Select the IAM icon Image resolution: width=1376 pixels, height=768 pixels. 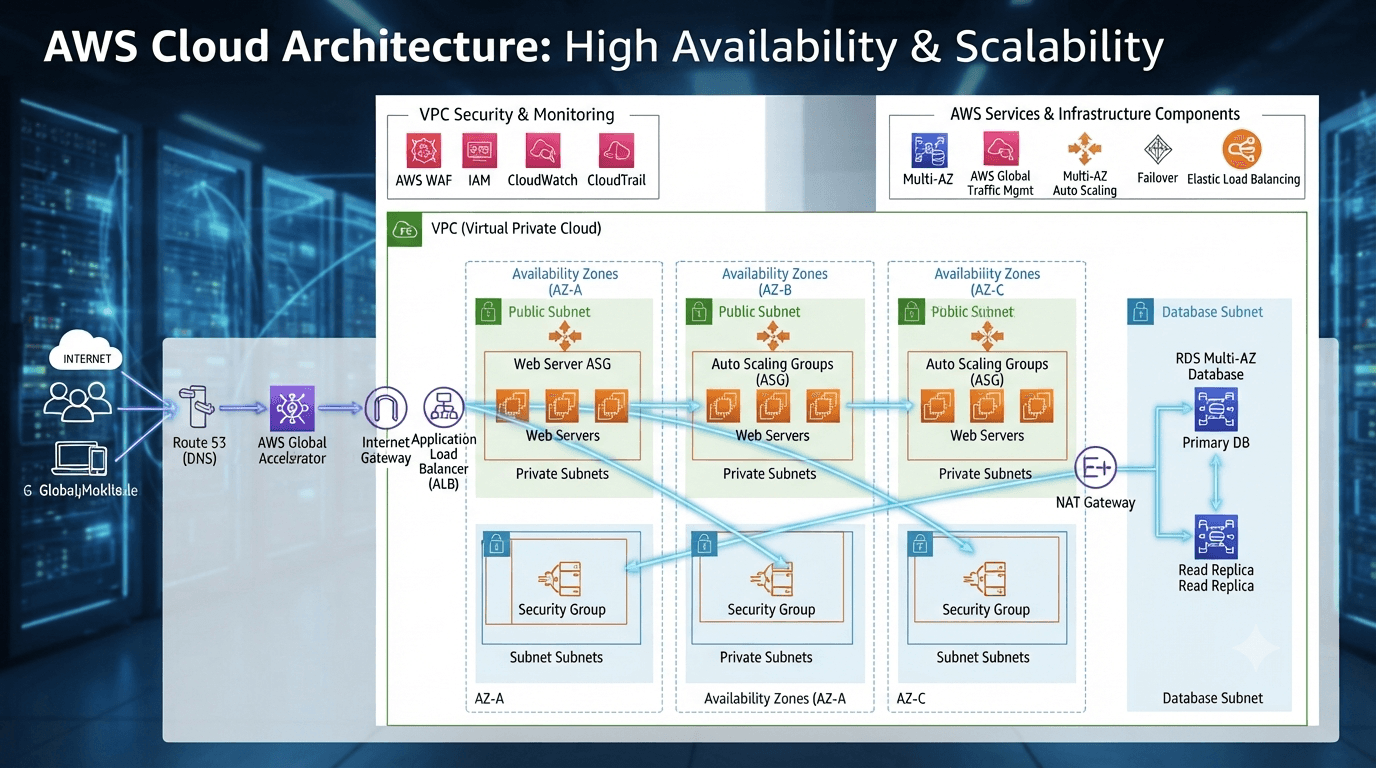coord(480,151)
